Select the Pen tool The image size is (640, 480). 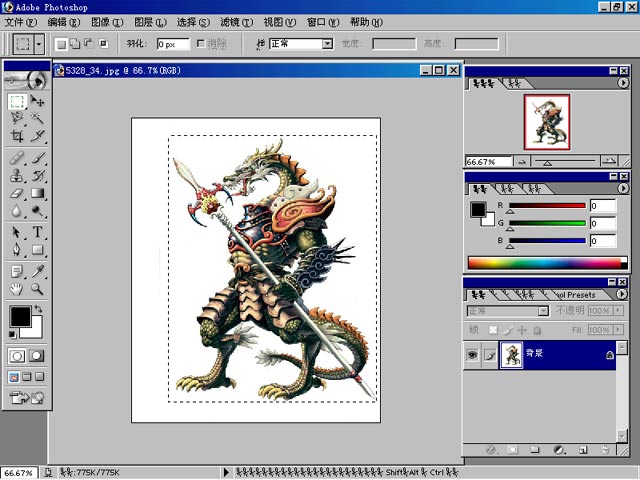tap(17, 249)
